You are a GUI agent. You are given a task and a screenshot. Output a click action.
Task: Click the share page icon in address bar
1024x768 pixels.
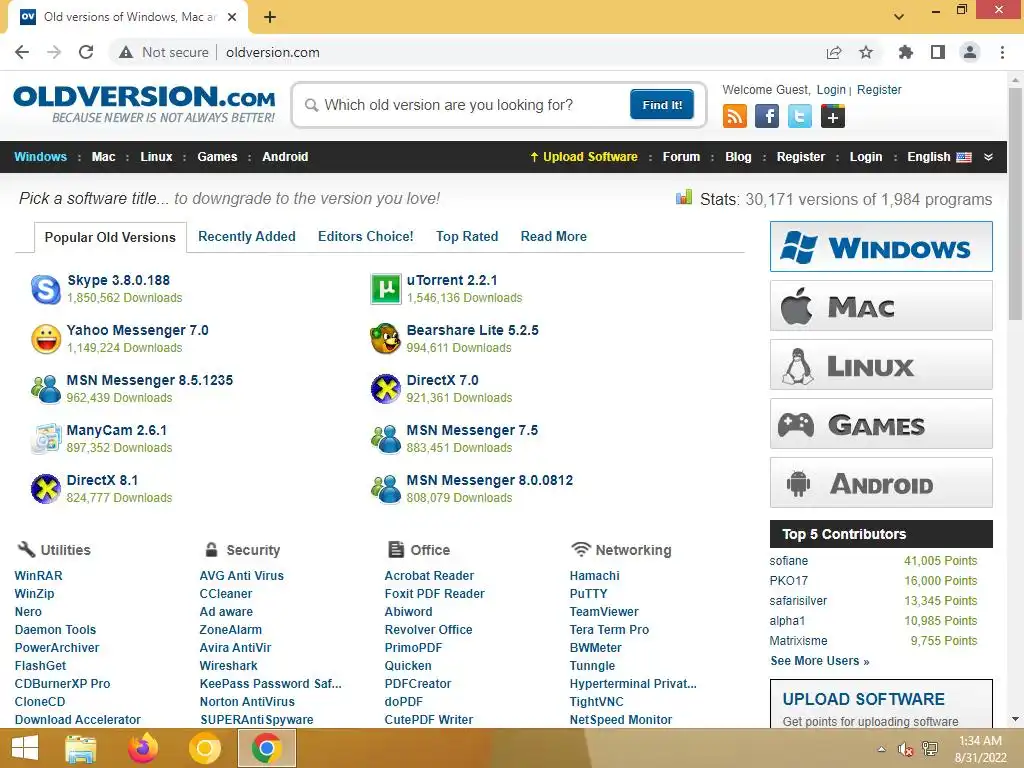[x=834, y=52]
